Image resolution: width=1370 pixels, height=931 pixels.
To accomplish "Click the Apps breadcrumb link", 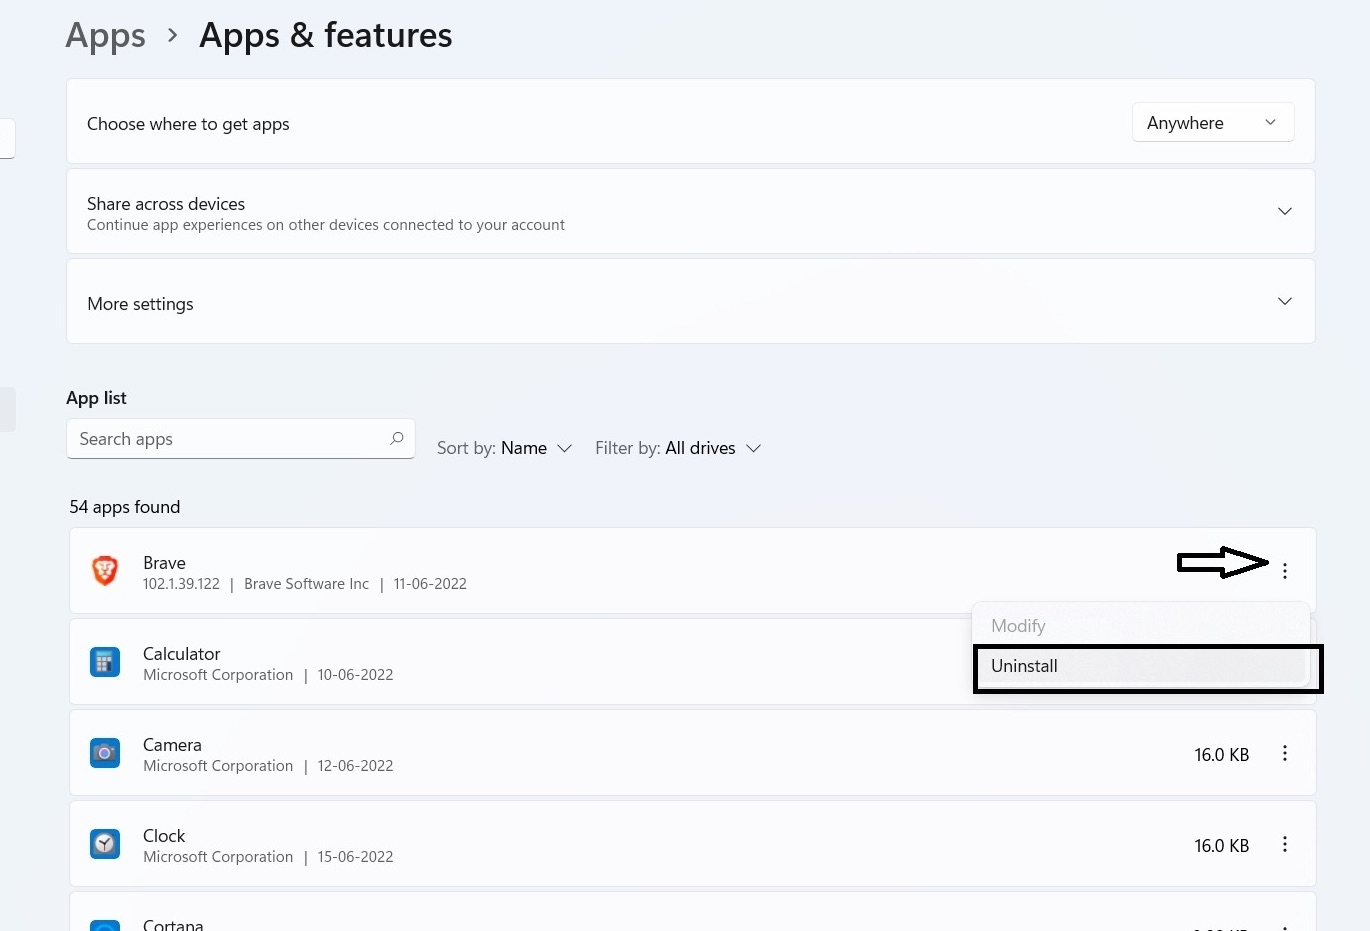I will (x=105, y=36).
